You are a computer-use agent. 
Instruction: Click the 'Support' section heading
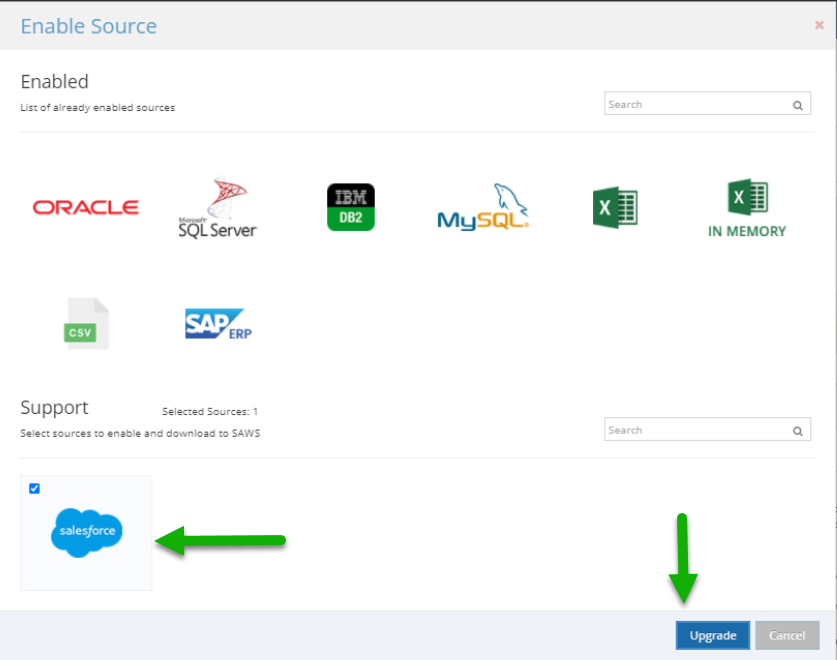click(x=54, y=408)
